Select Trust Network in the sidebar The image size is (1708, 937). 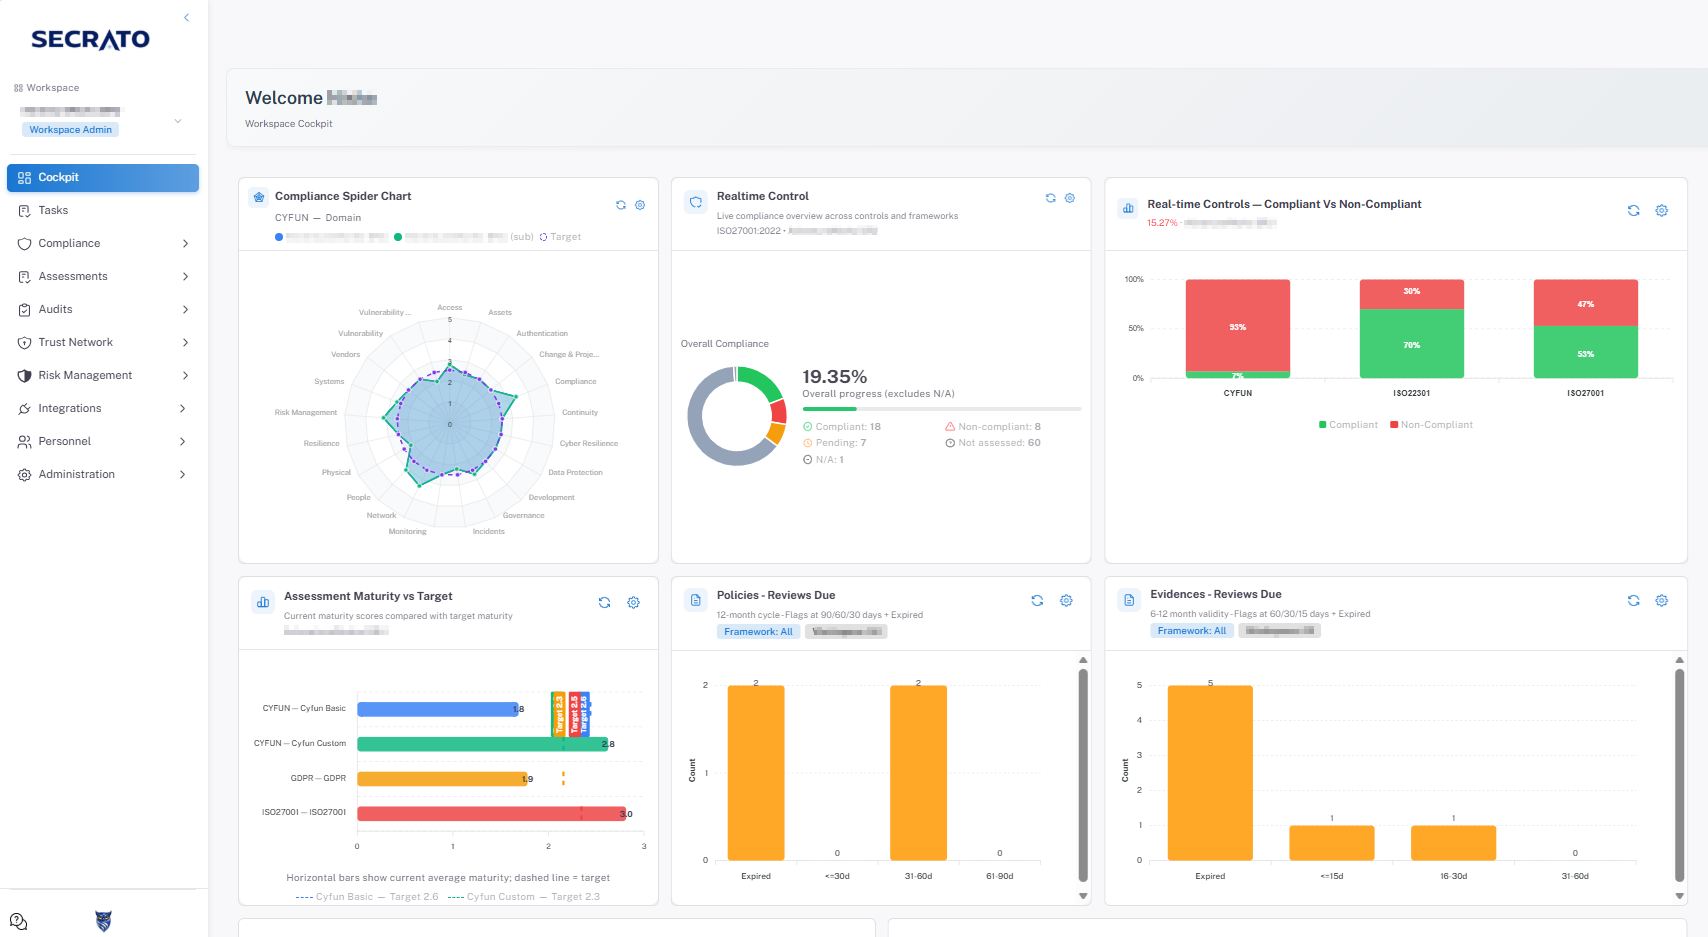pyautogui.click(x=103, y=342)
